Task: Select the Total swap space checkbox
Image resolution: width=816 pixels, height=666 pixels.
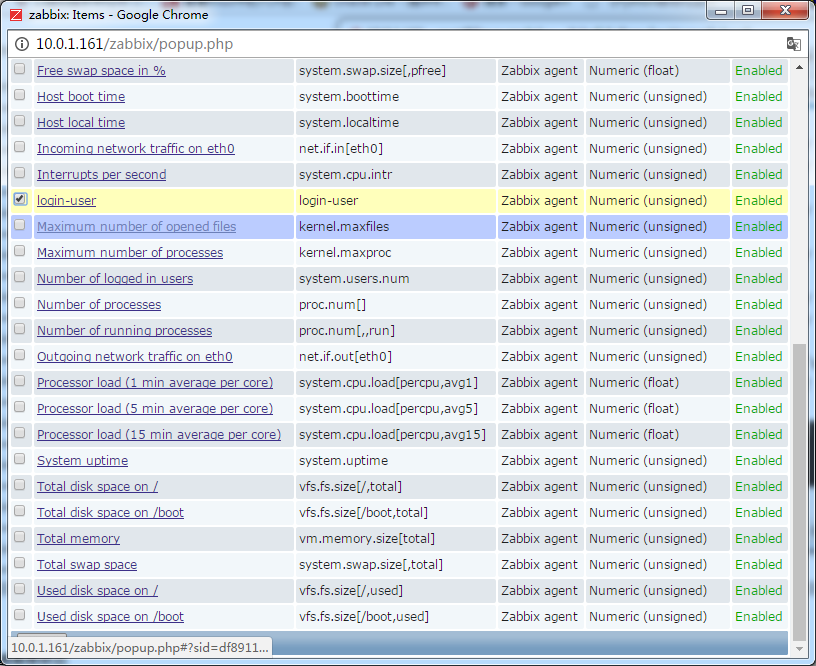Action: pos(20,563)
